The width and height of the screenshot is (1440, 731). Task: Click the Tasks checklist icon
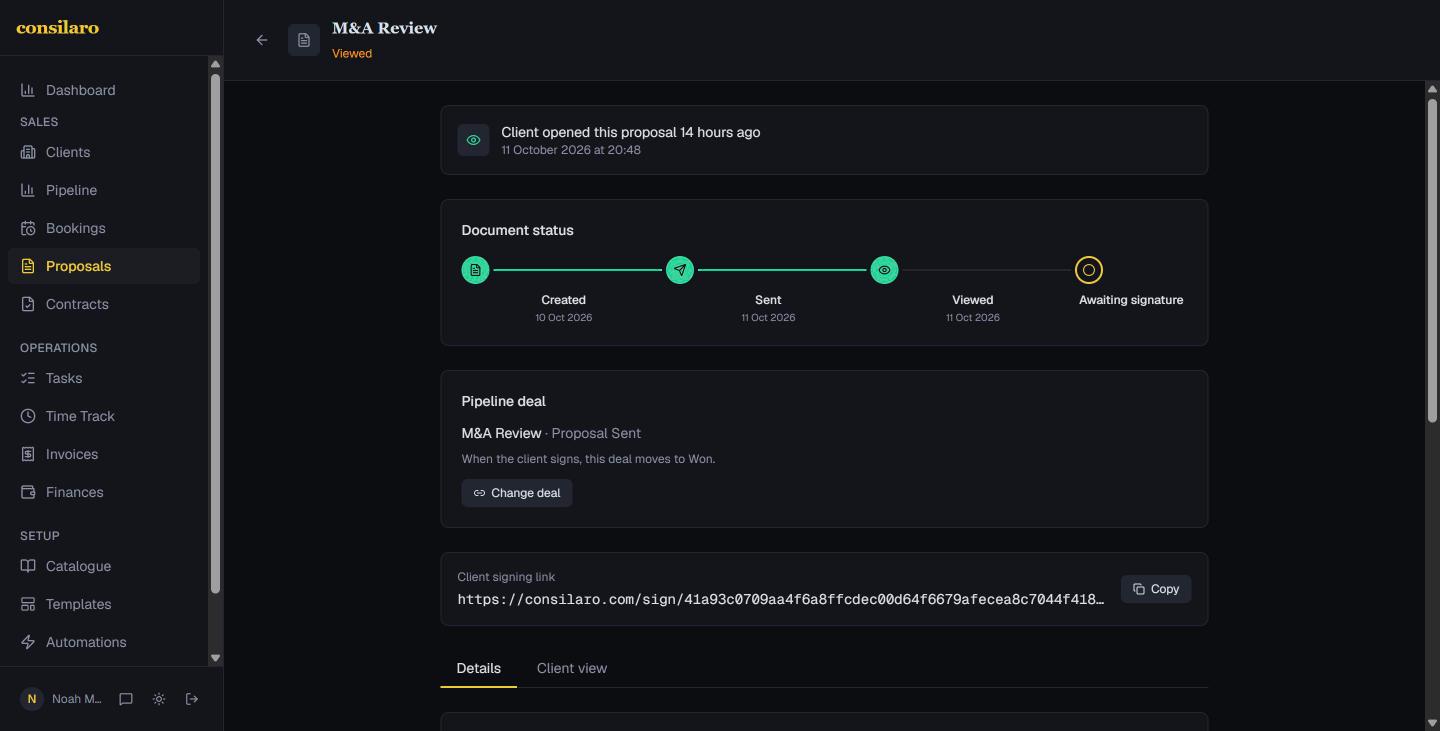tap(28, 378)
